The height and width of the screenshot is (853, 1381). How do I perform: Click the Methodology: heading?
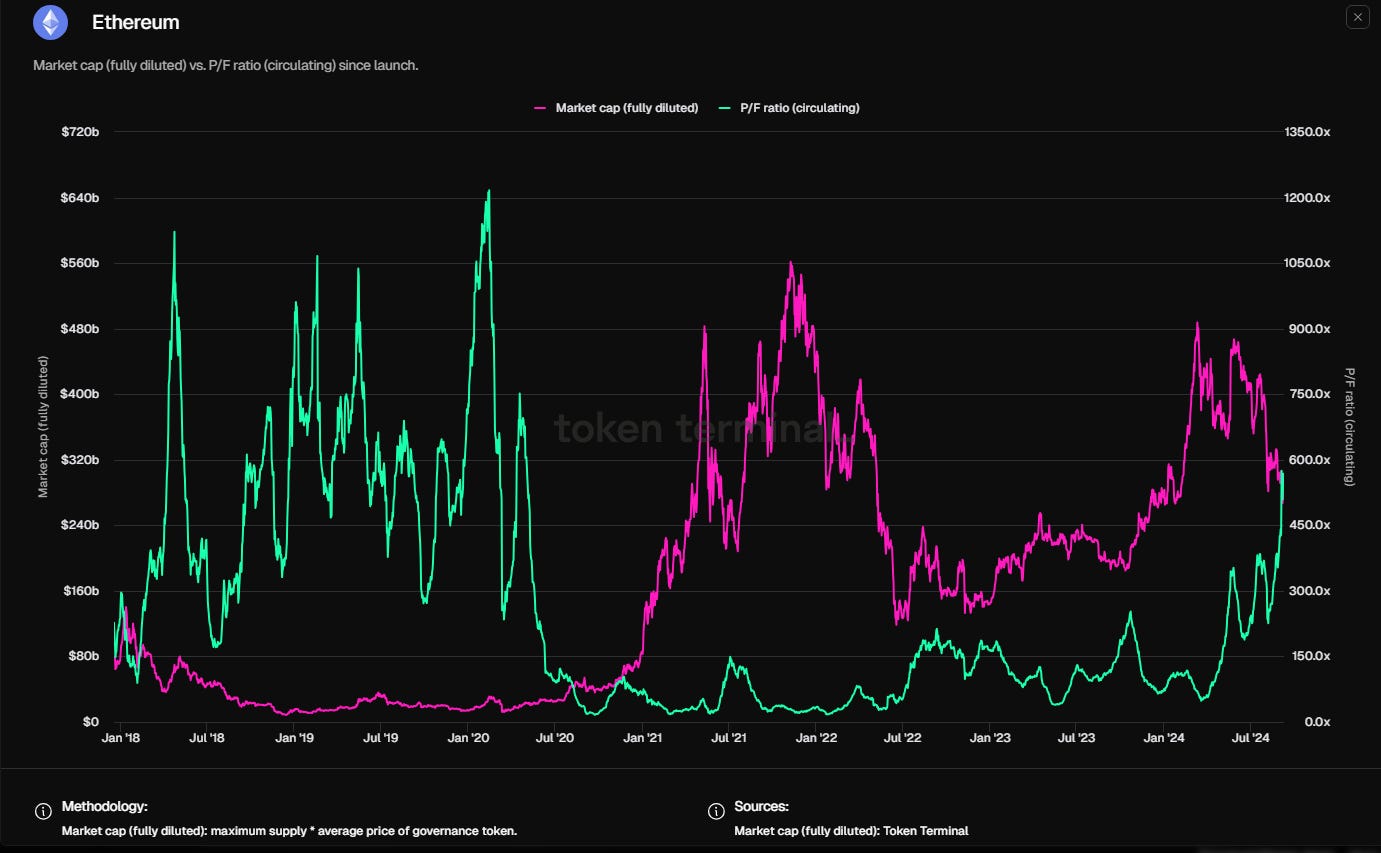pyautogui.click(x=105, y=806)
